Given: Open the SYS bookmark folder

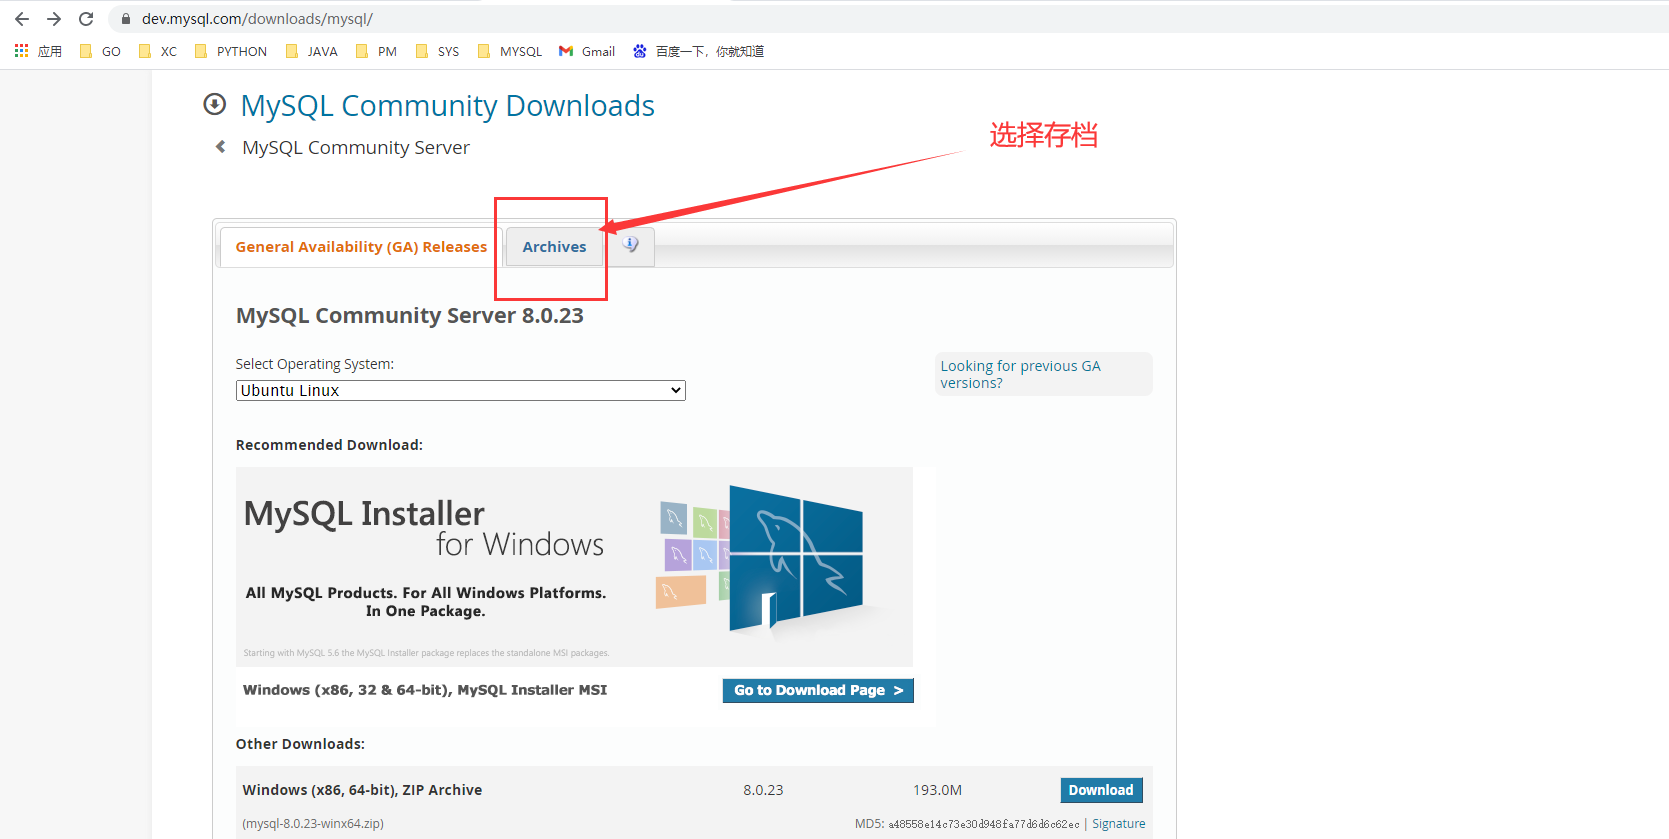Looking at the screenshot, I should [x=438, y=51].
